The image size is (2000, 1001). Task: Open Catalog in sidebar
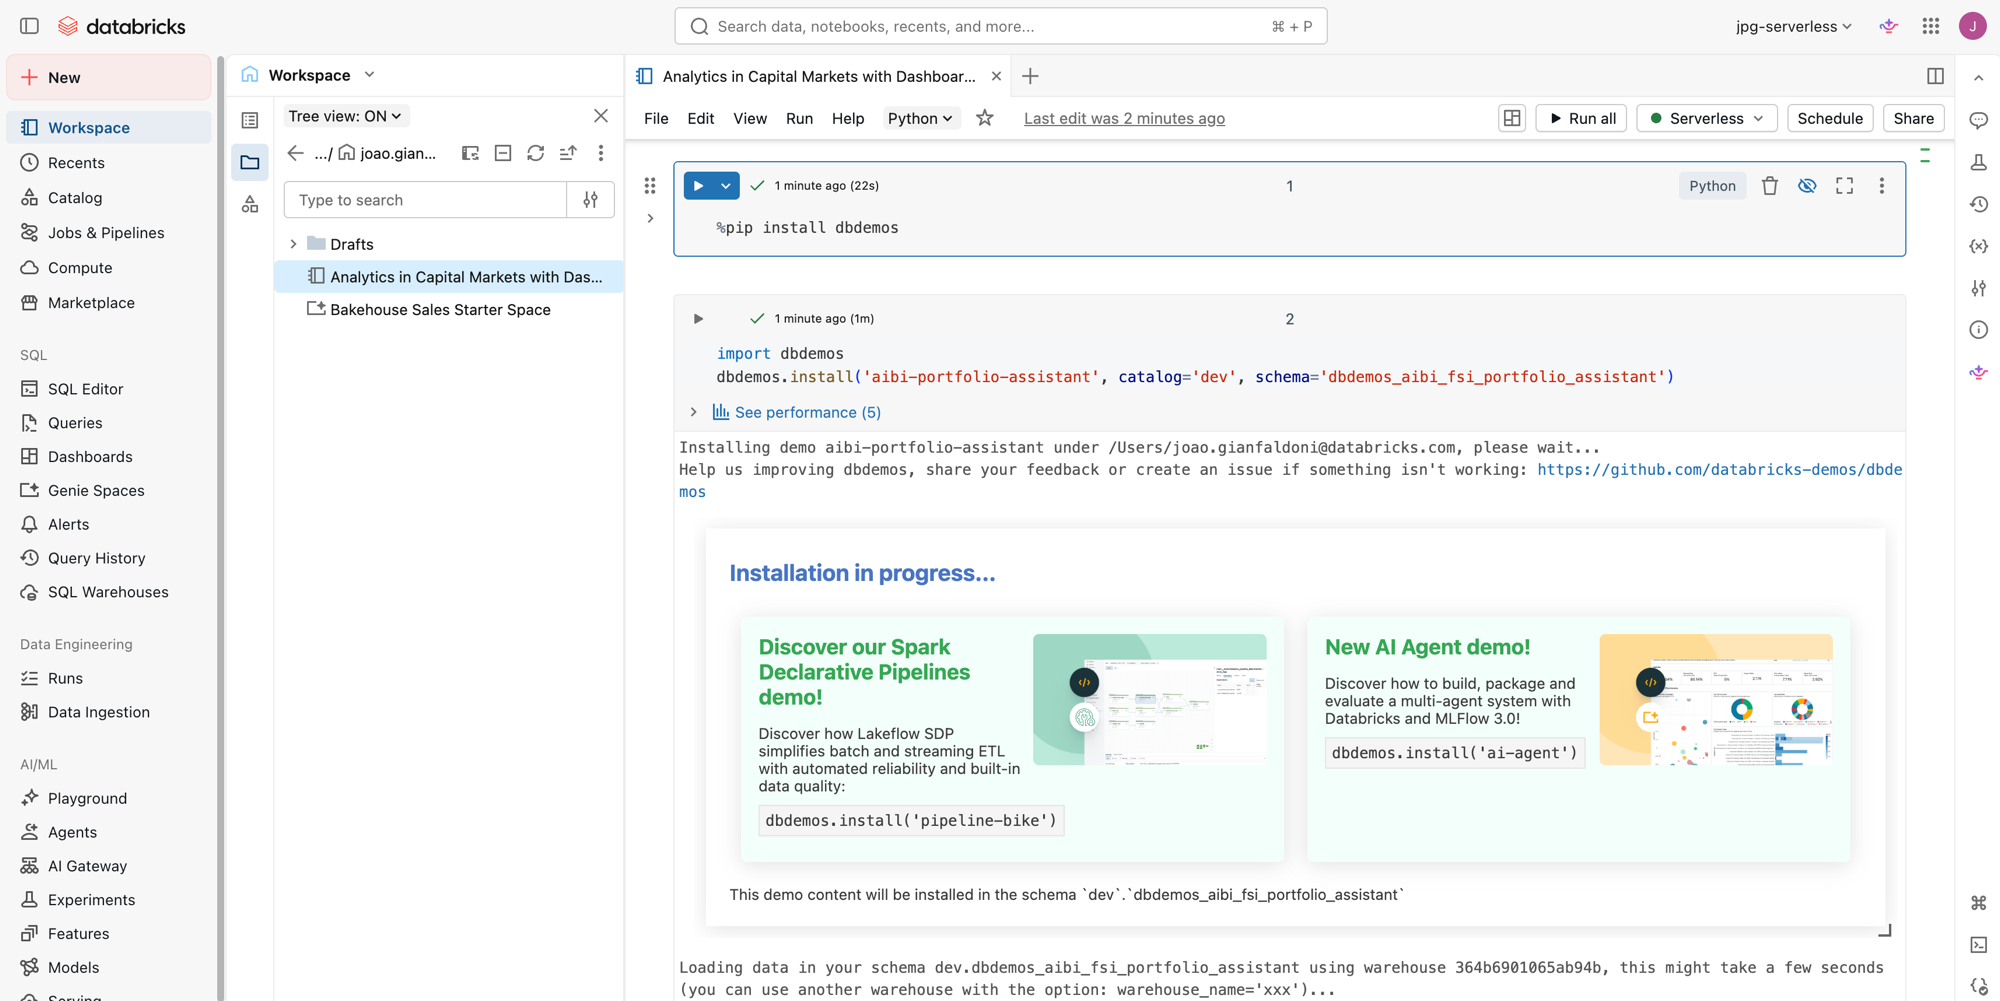click(x=75, y=198)
